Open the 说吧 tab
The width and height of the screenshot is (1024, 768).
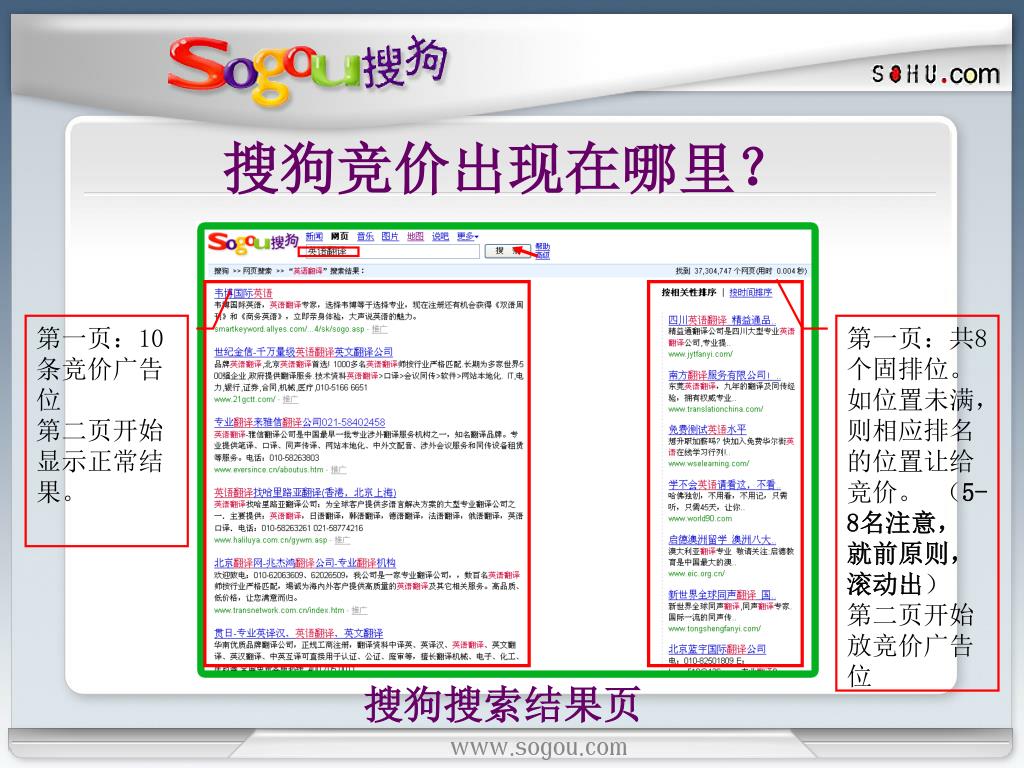[x=440, y=236]
